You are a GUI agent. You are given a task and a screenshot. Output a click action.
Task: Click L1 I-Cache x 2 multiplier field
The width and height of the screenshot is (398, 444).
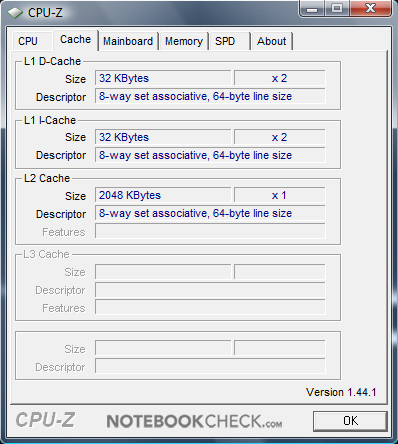(279, 137)
